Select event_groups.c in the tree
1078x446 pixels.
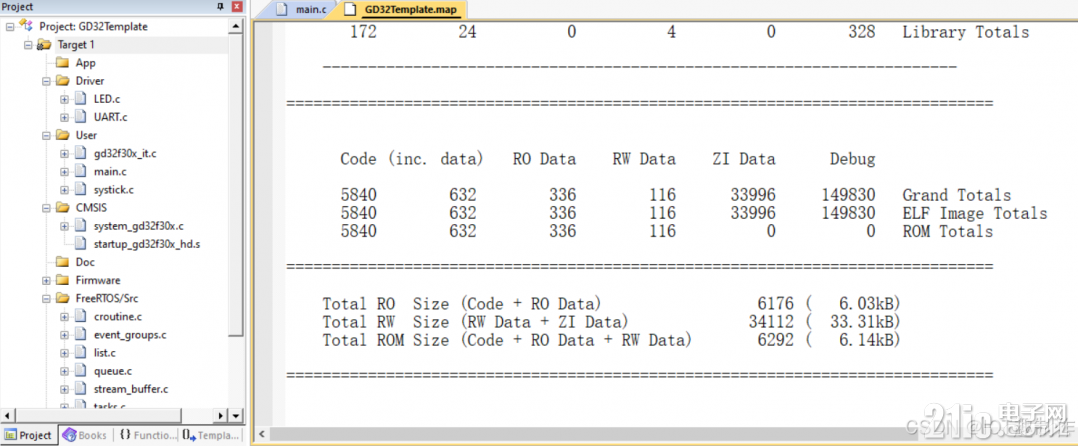(x=130, y=335)
